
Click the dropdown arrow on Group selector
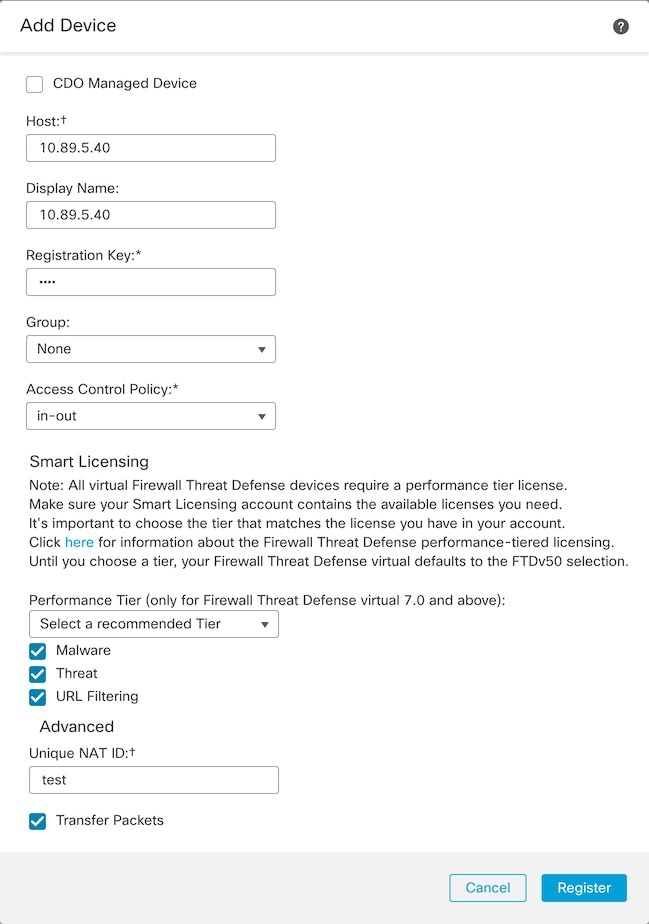(x=262, y=348)
